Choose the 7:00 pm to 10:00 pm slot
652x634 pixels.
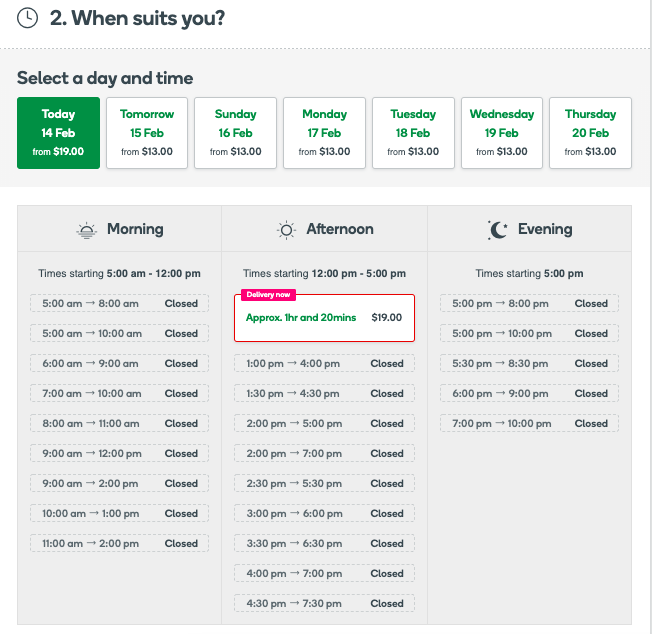(529, 423)
